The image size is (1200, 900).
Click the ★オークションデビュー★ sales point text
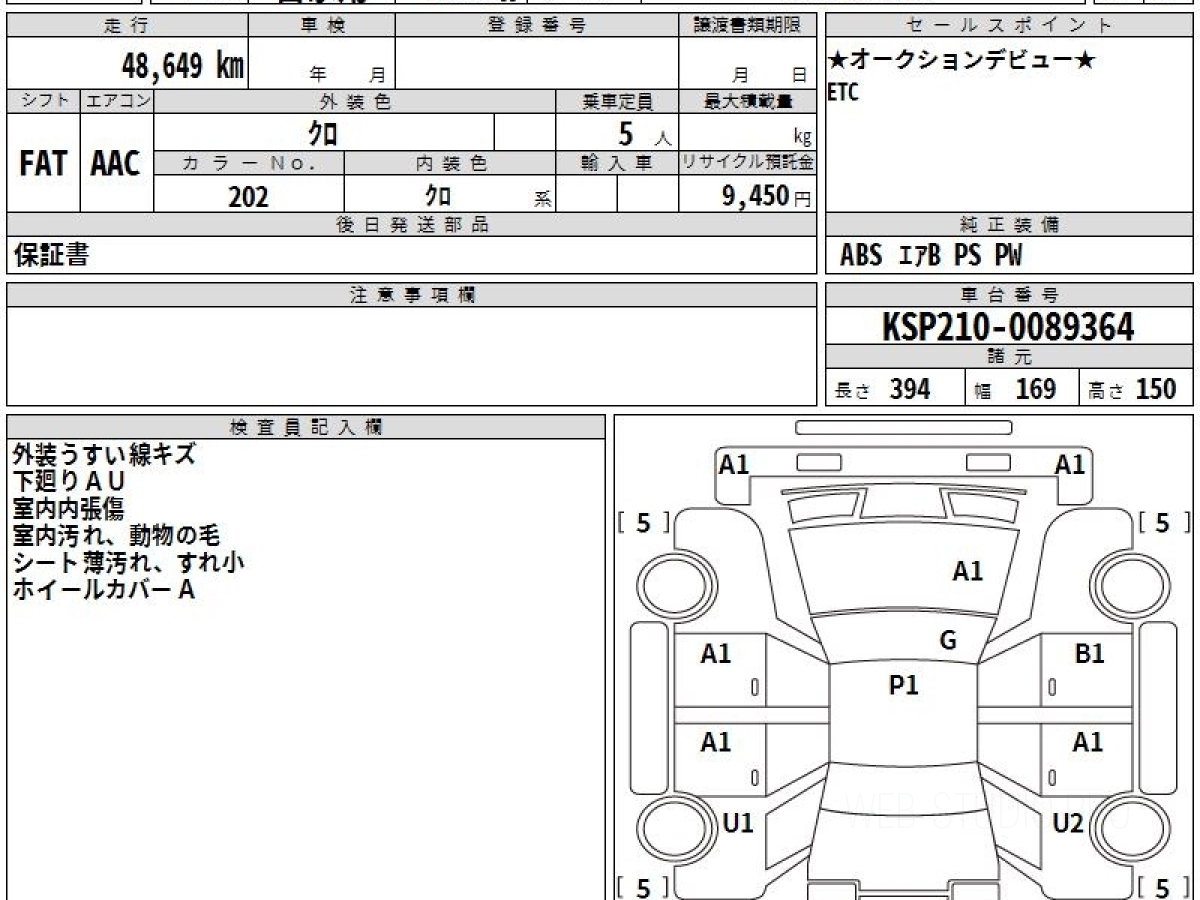962,61
